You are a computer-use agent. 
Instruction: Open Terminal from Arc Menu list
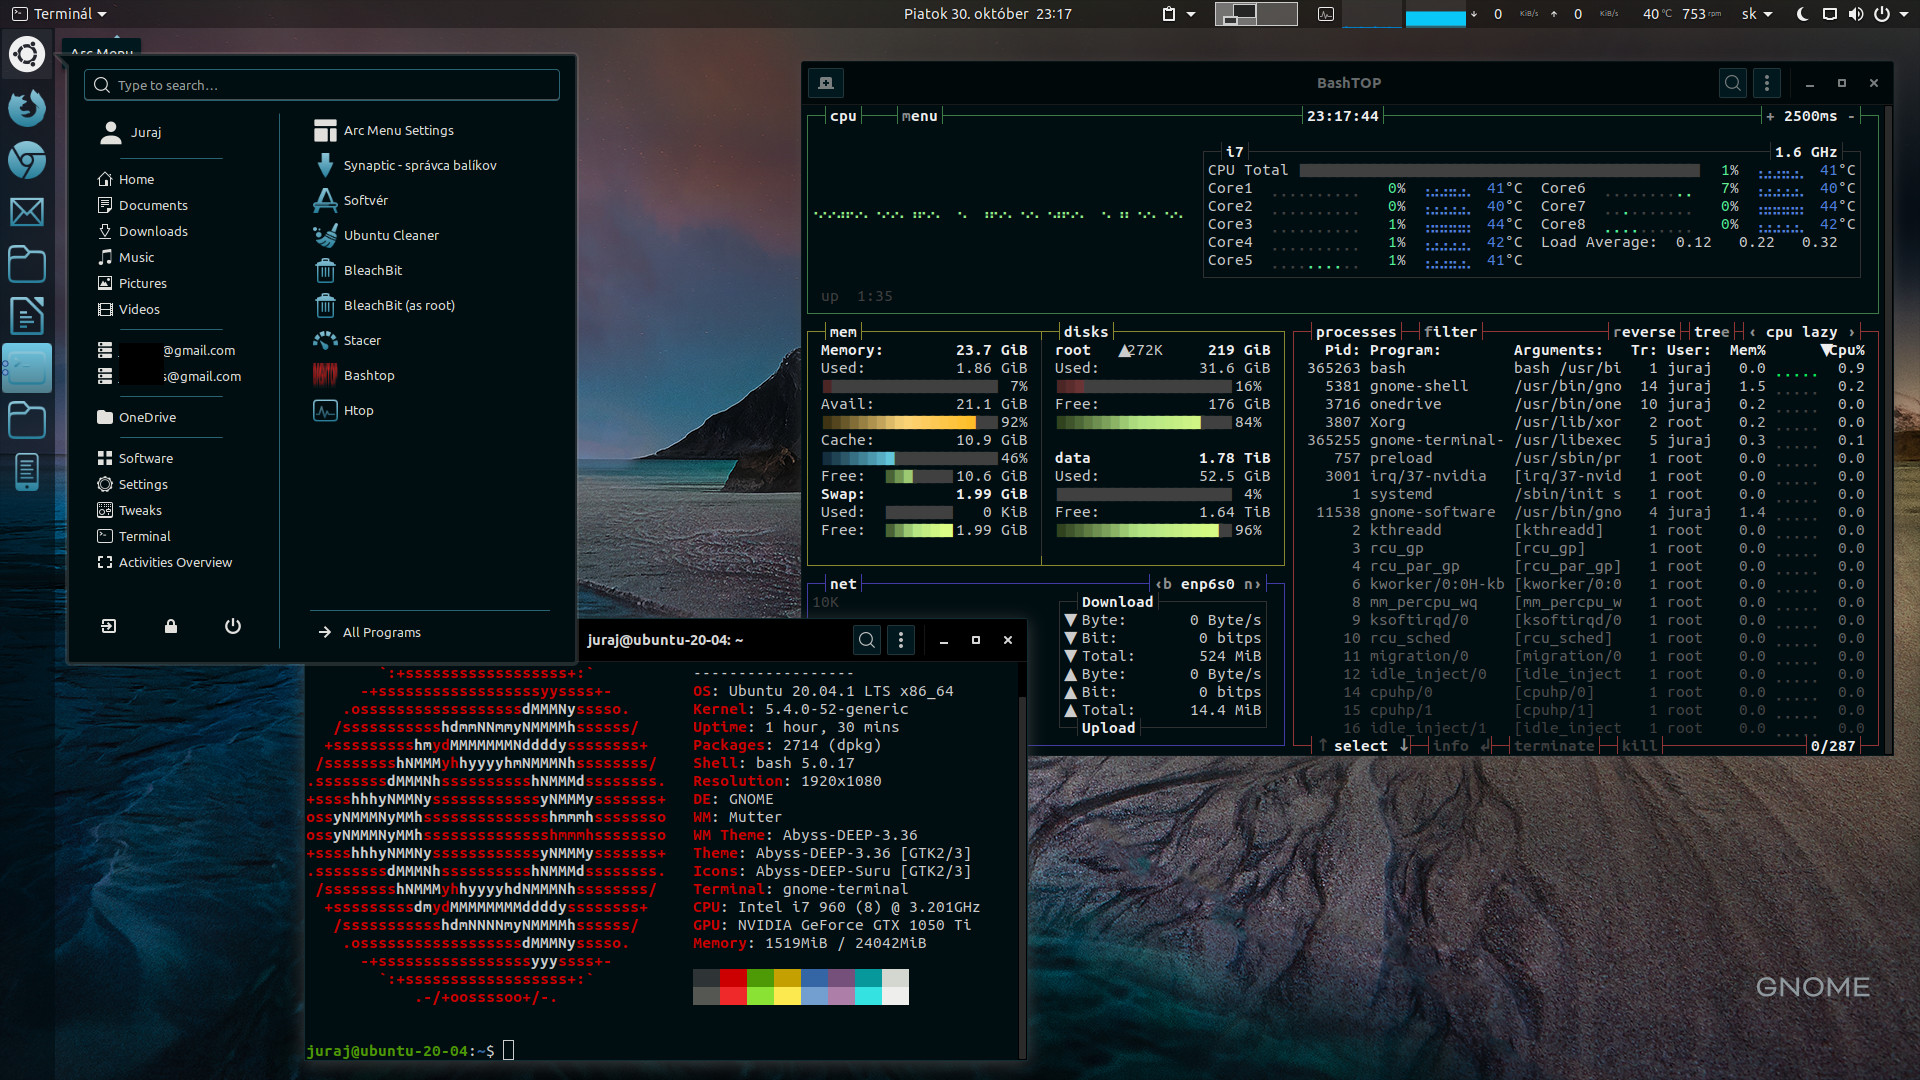pyautogui.click(x=134, y=537)
